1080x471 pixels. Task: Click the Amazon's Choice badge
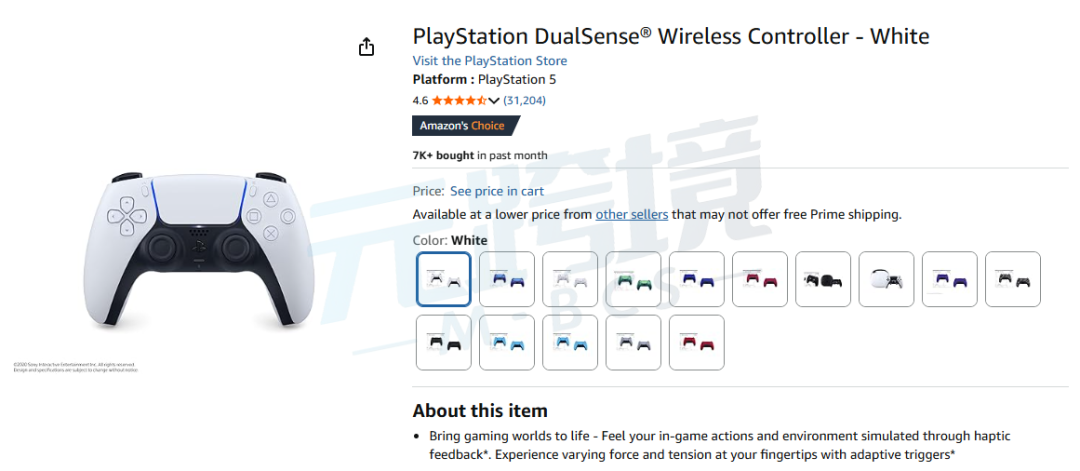click(x=466, y=125)
